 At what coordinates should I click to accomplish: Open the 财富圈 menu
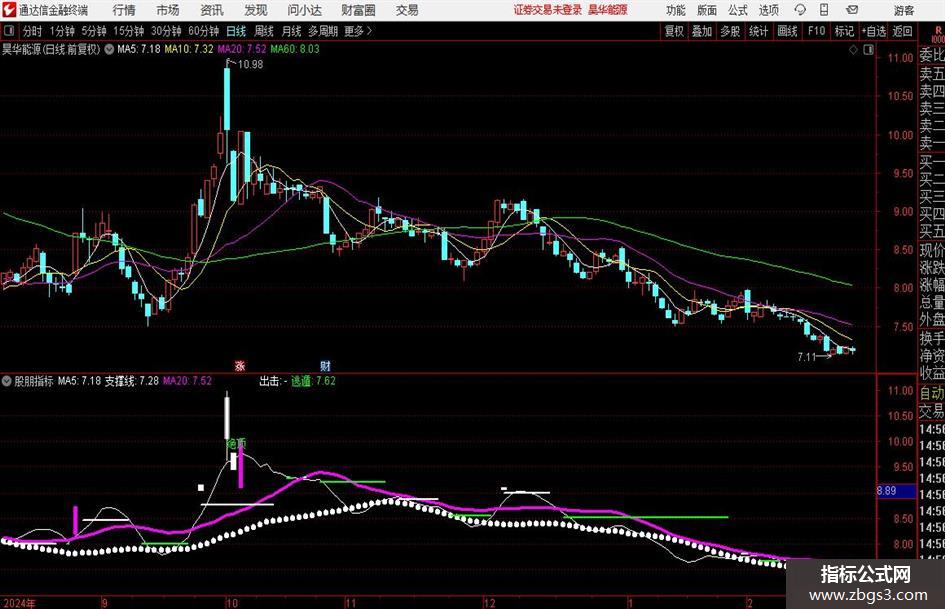pyautogui.click(x=358, y=10)
